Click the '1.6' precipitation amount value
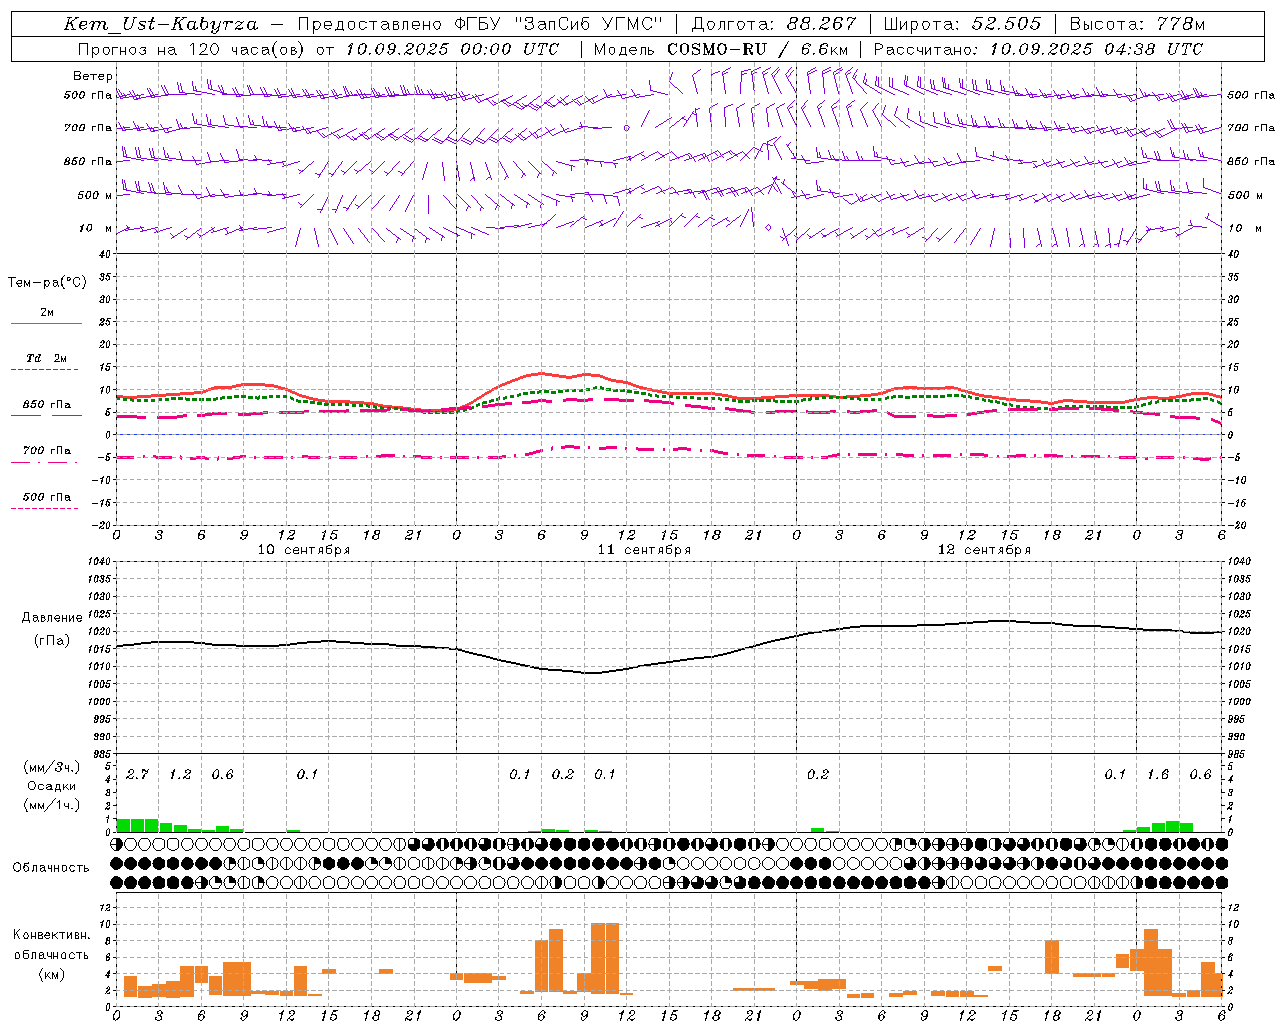The image size is (1280, 1024). click(1158, 775)
